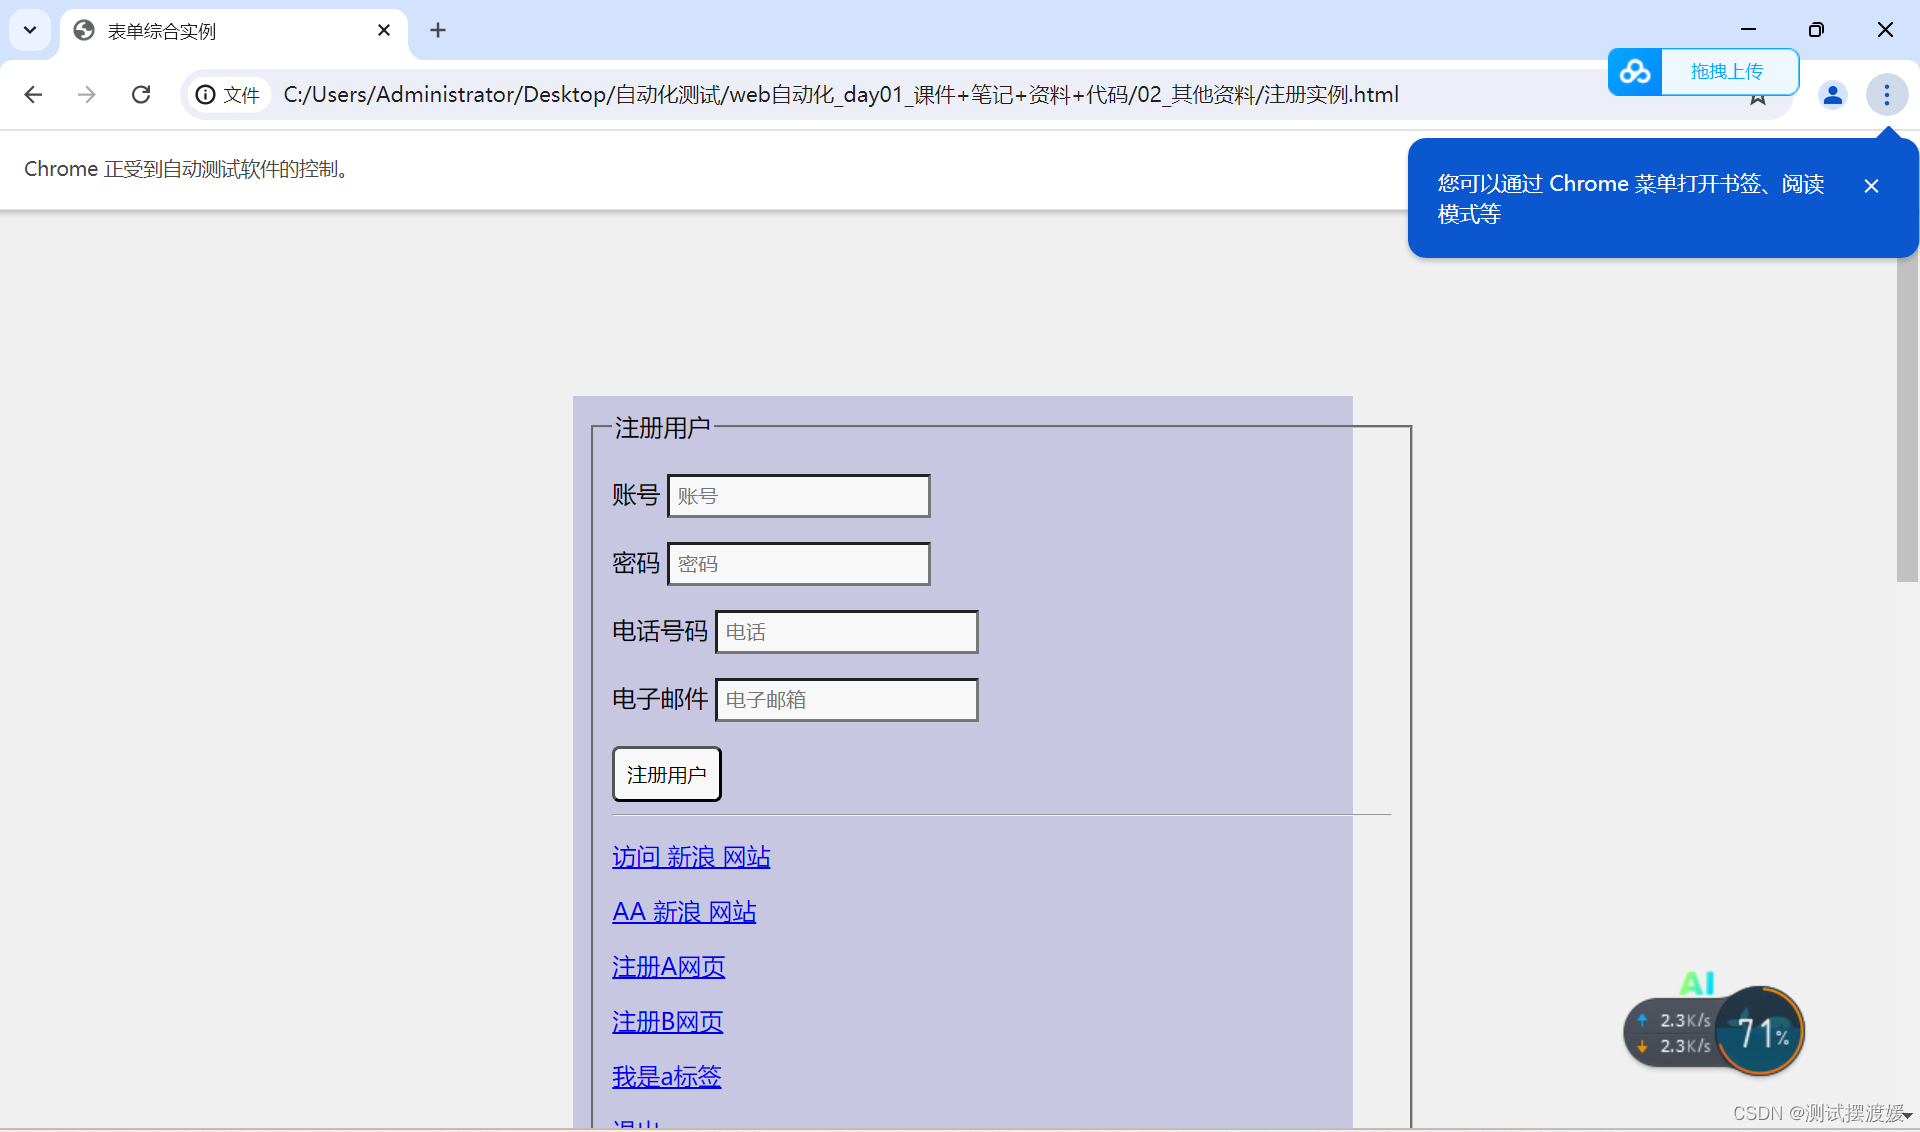
Task: Click the browser back arrow
Action: point(33,94)
